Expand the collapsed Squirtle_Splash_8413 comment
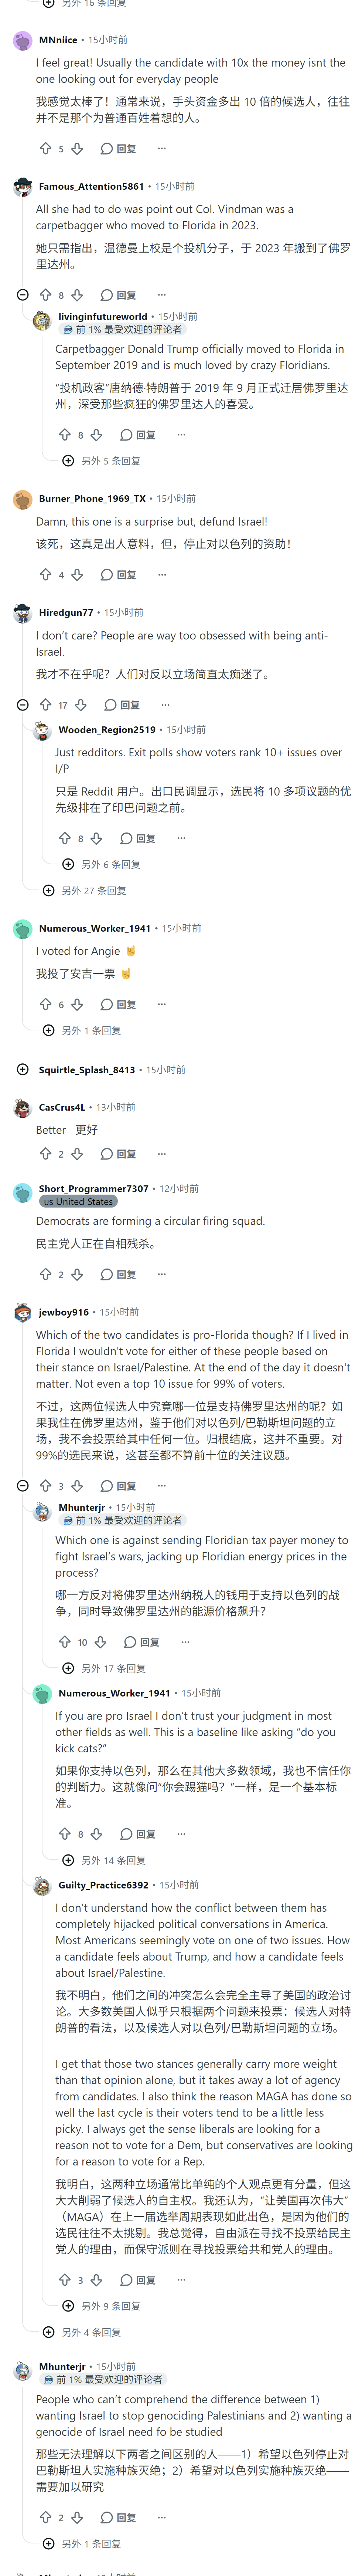 (x=23, y=1070)
